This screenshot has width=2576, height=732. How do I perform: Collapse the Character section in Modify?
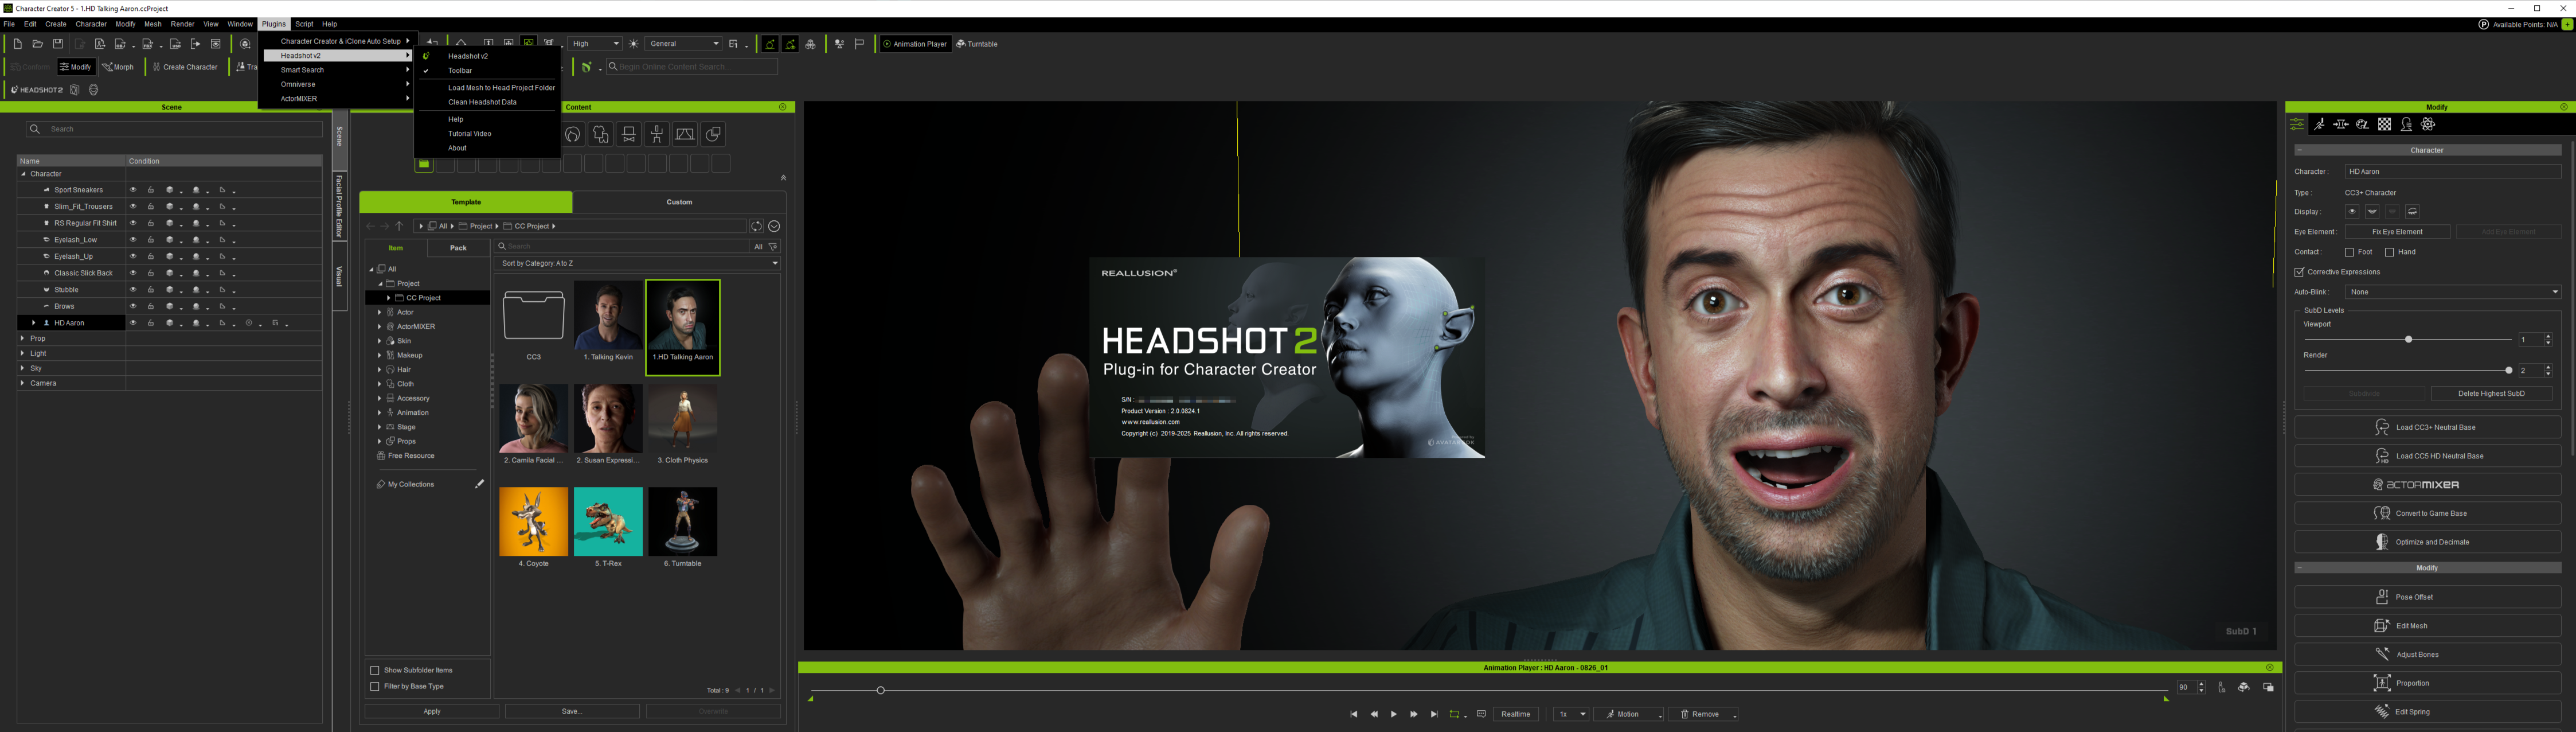[x=2300, y=150]
